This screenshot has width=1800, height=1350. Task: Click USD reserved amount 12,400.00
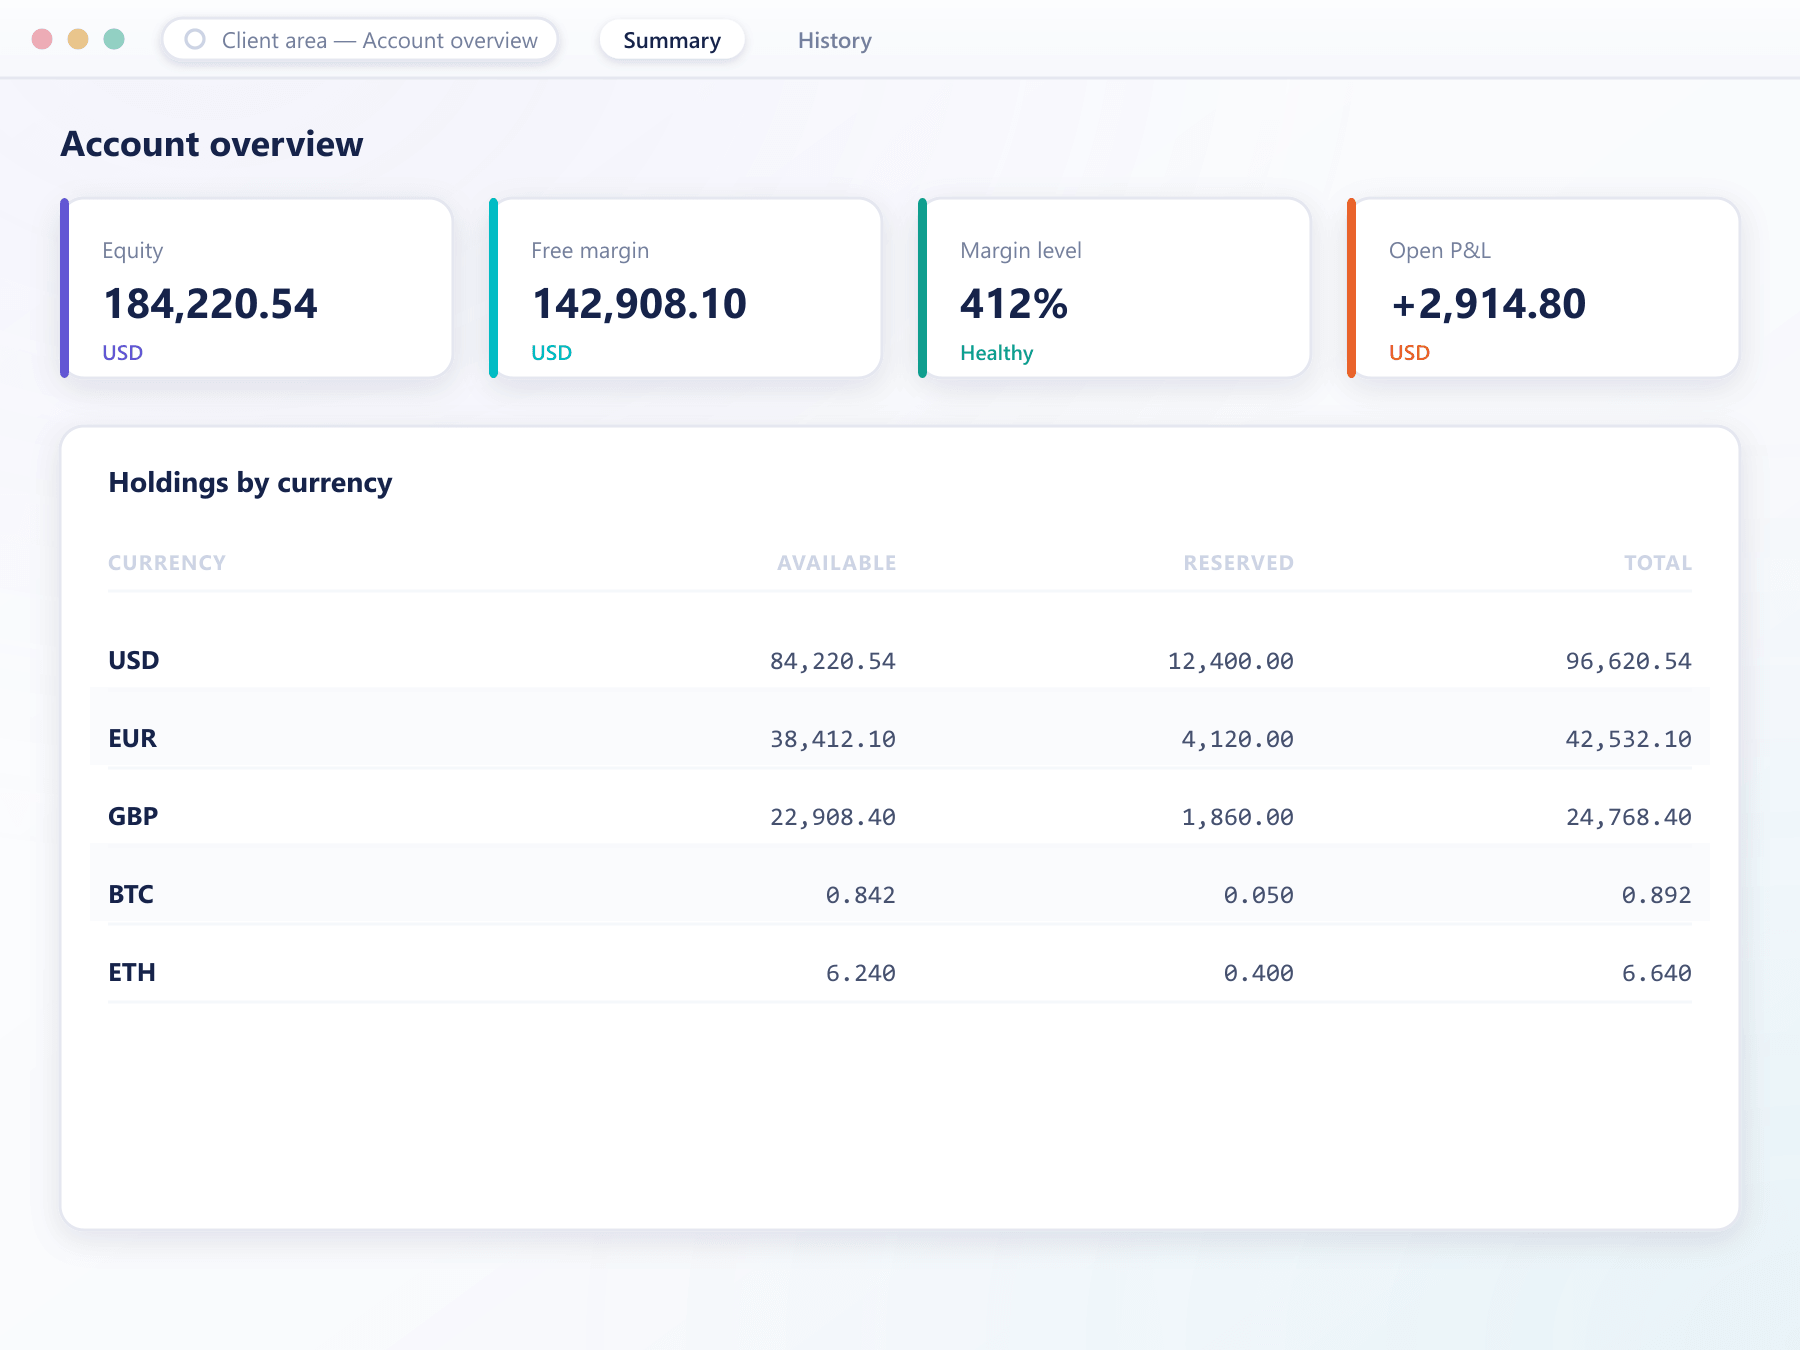tap(1231, 661)
